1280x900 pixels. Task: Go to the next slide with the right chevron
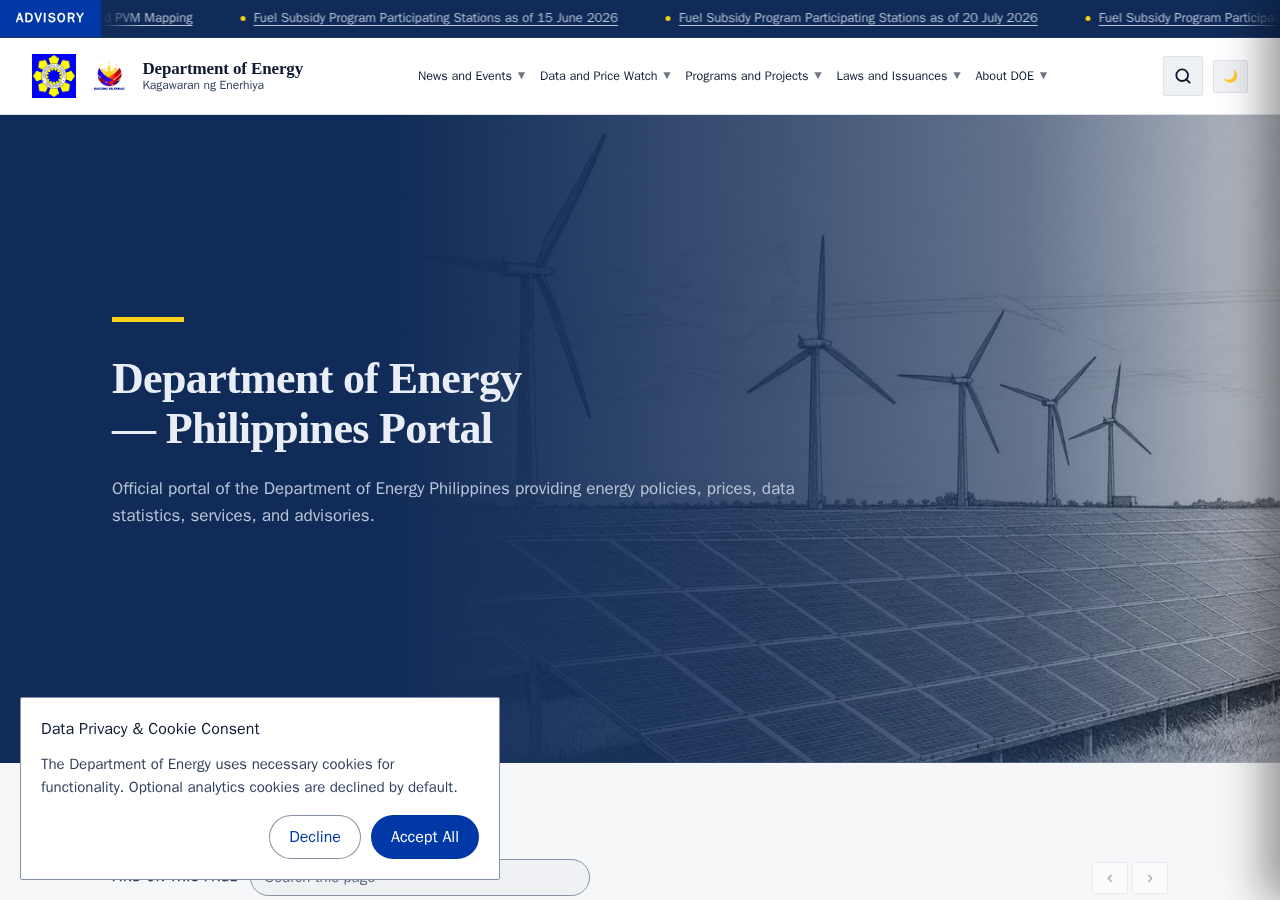coord(1150,878)
